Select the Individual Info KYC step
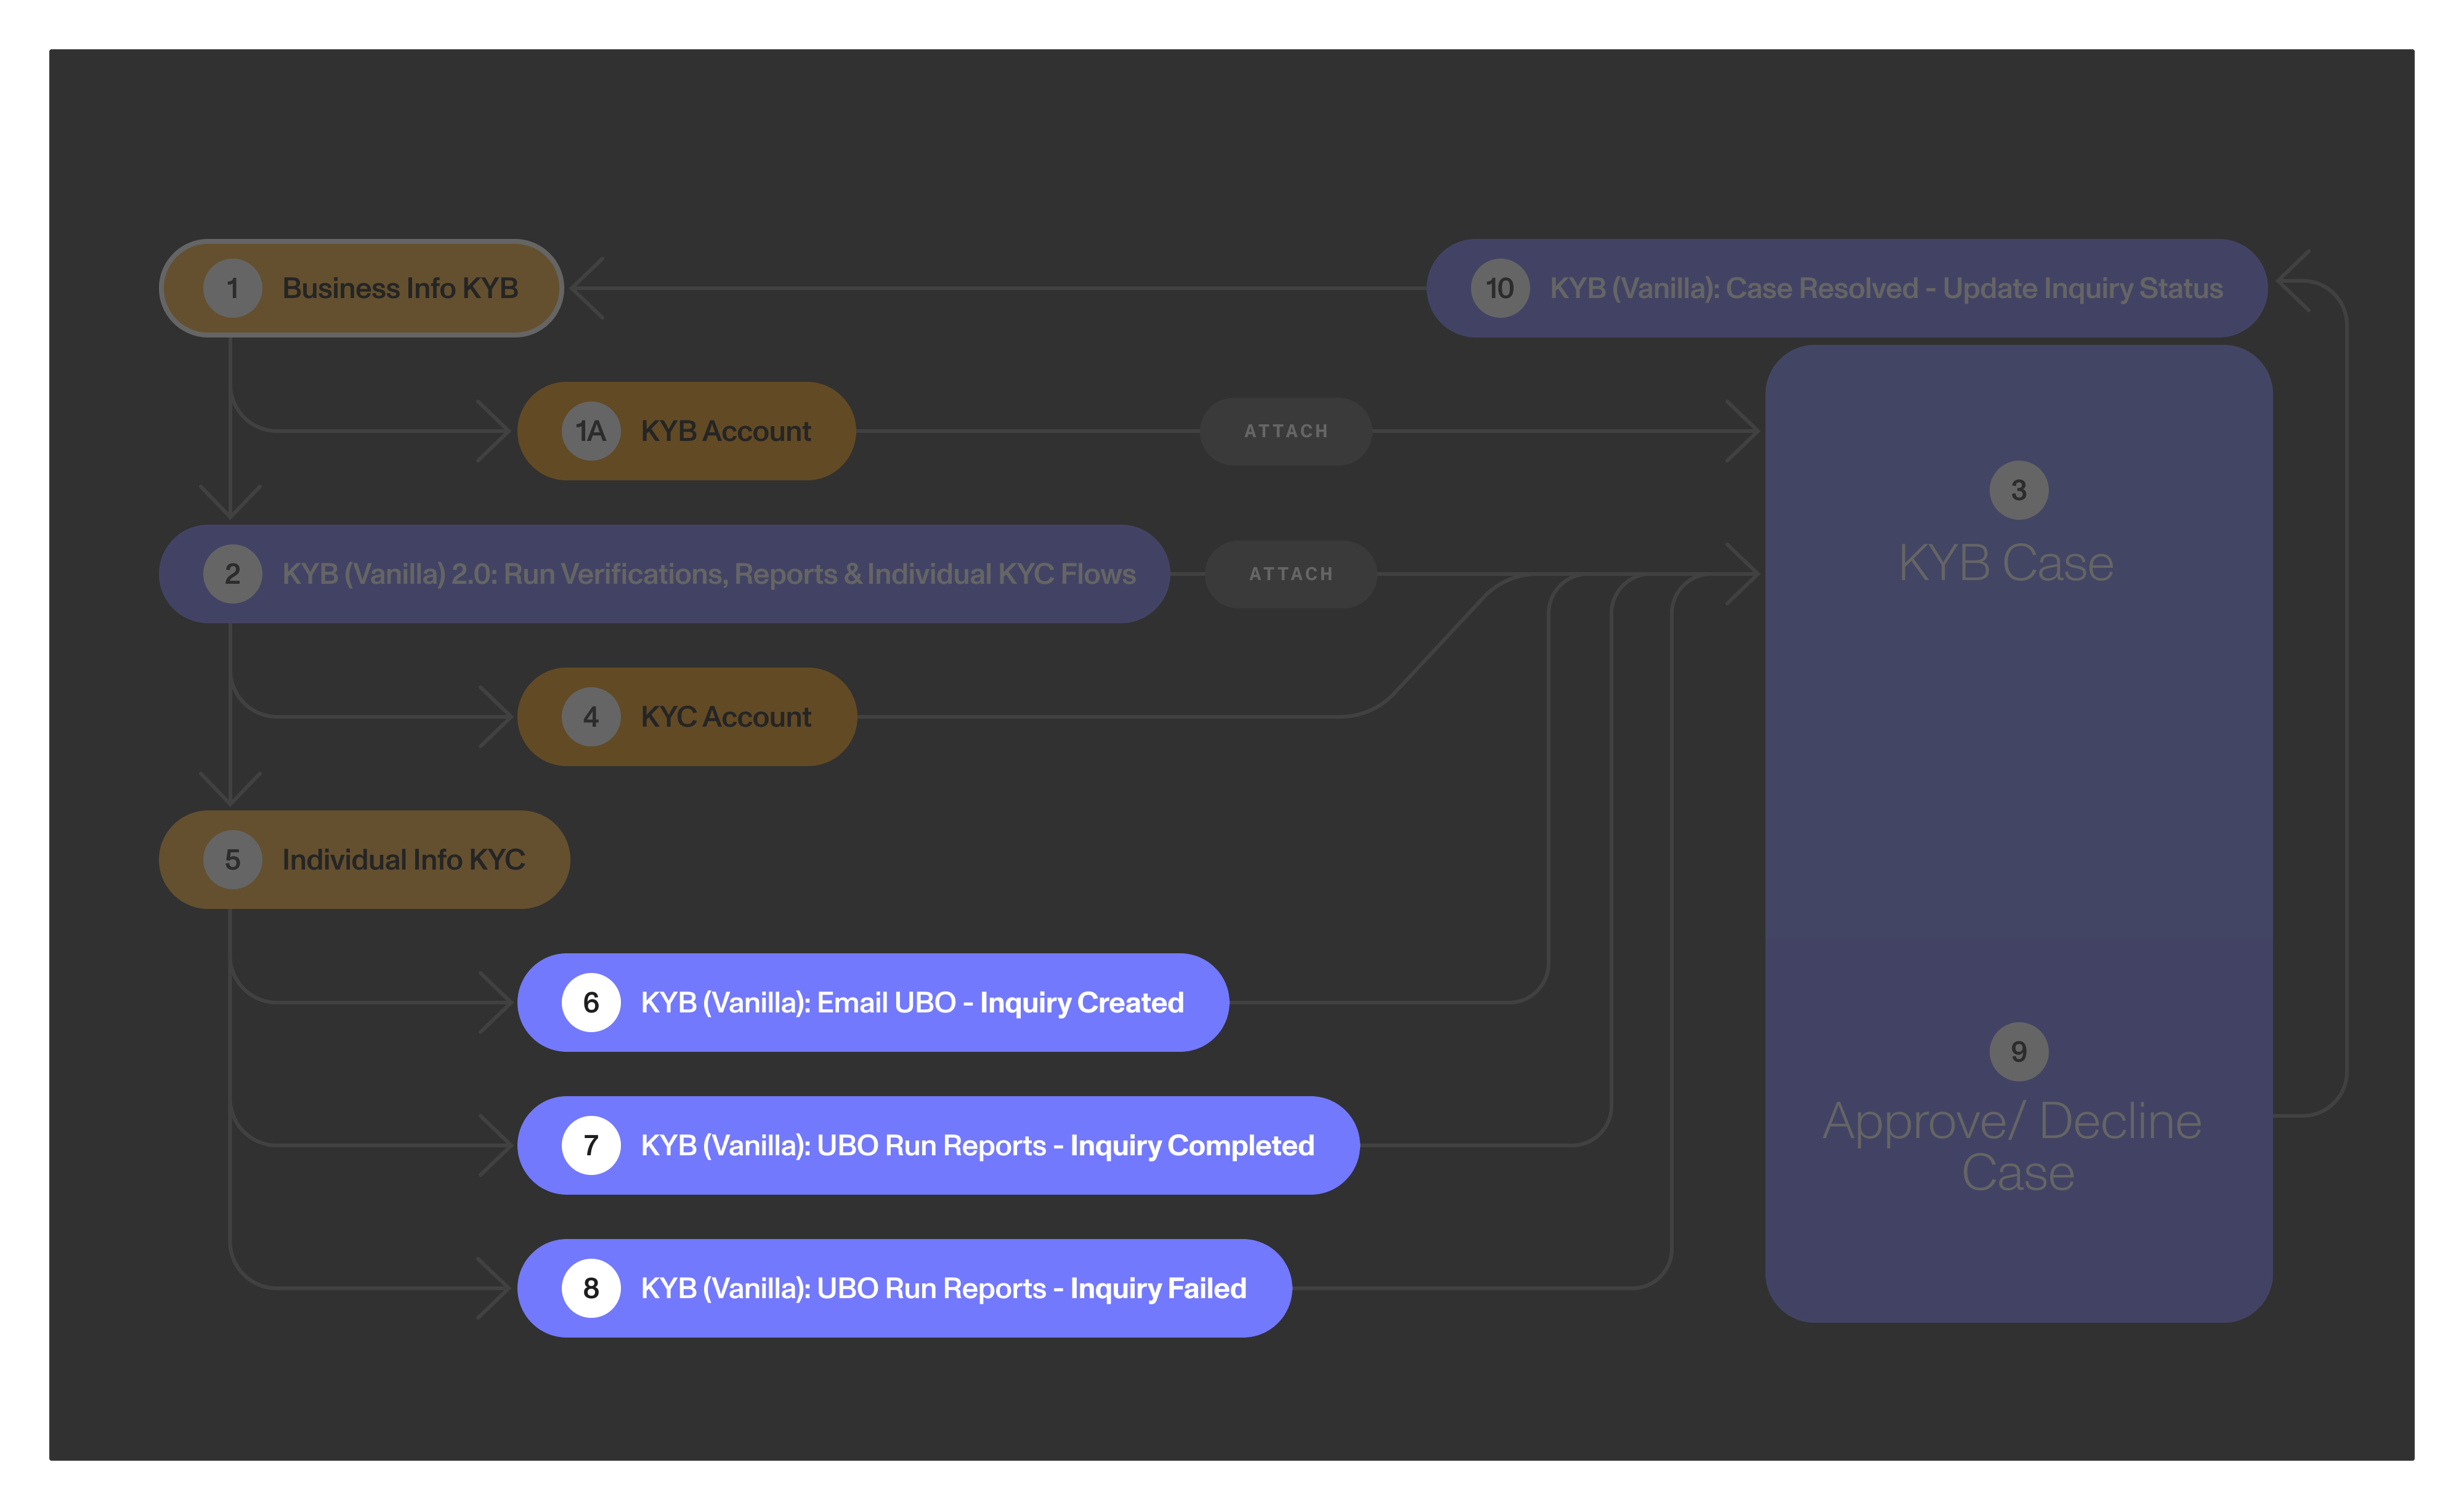The width and height of the screenshot is (2464, 1510). coord(404,859)
